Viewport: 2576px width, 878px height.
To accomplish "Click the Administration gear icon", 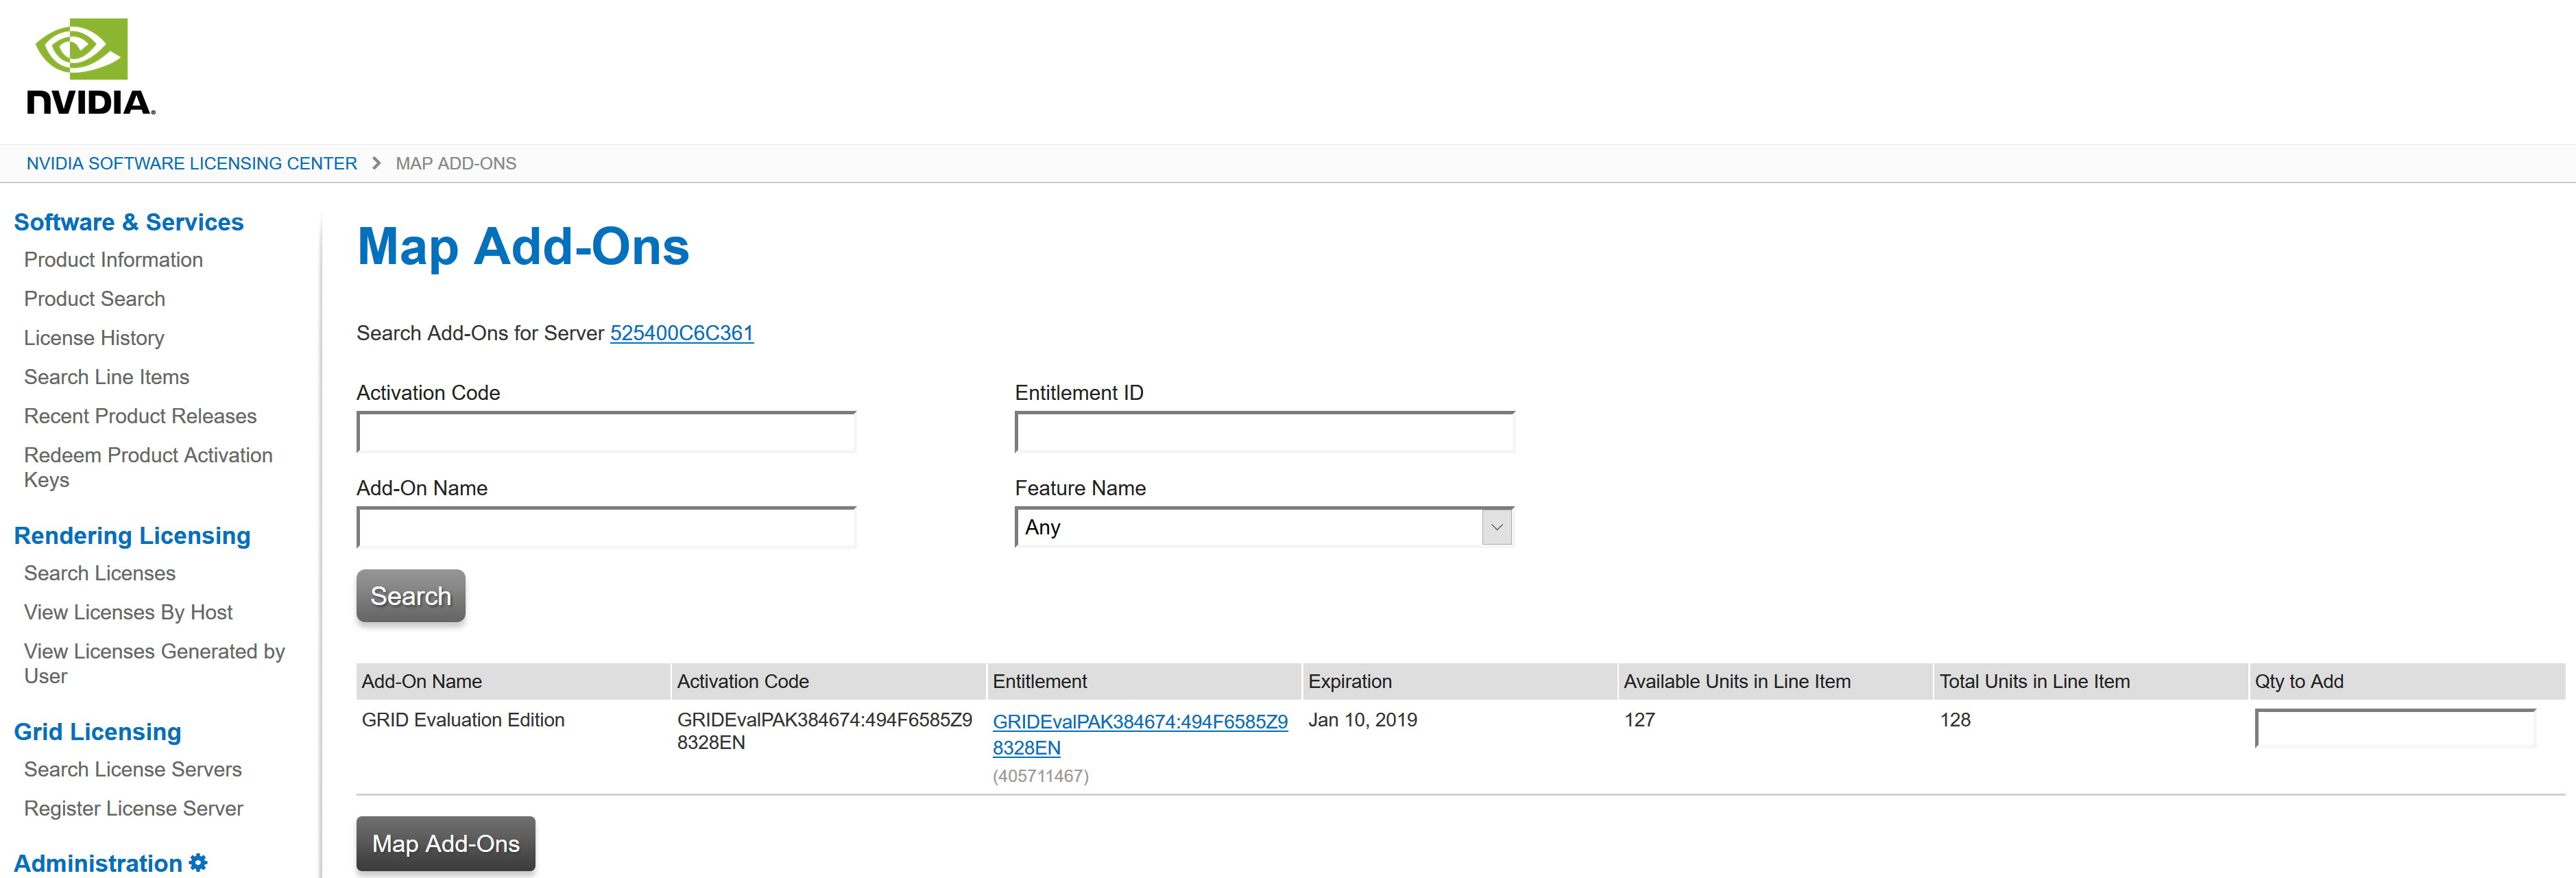I will pyautogui.click(x=198, y=862).
